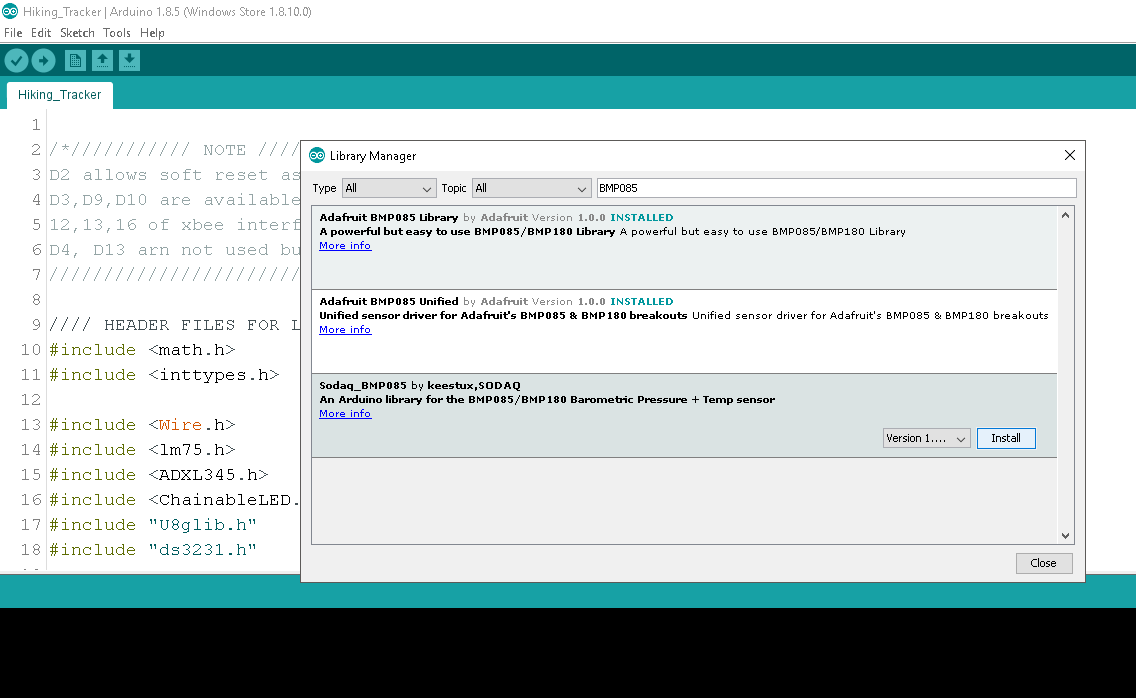Image resolution: width=1136 pixels, height=698 pixels.
Task: Select the Hiking_Tracker sketch tab
Action: (60, 95)
